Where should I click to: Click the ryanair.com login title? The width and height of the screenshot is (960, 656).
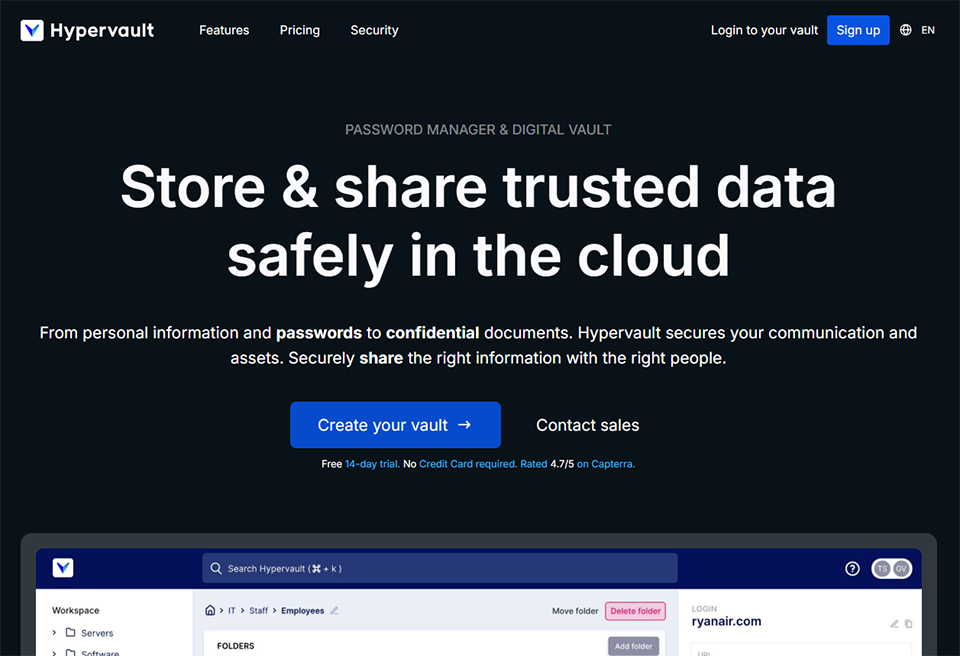click(x=726, y=621)
